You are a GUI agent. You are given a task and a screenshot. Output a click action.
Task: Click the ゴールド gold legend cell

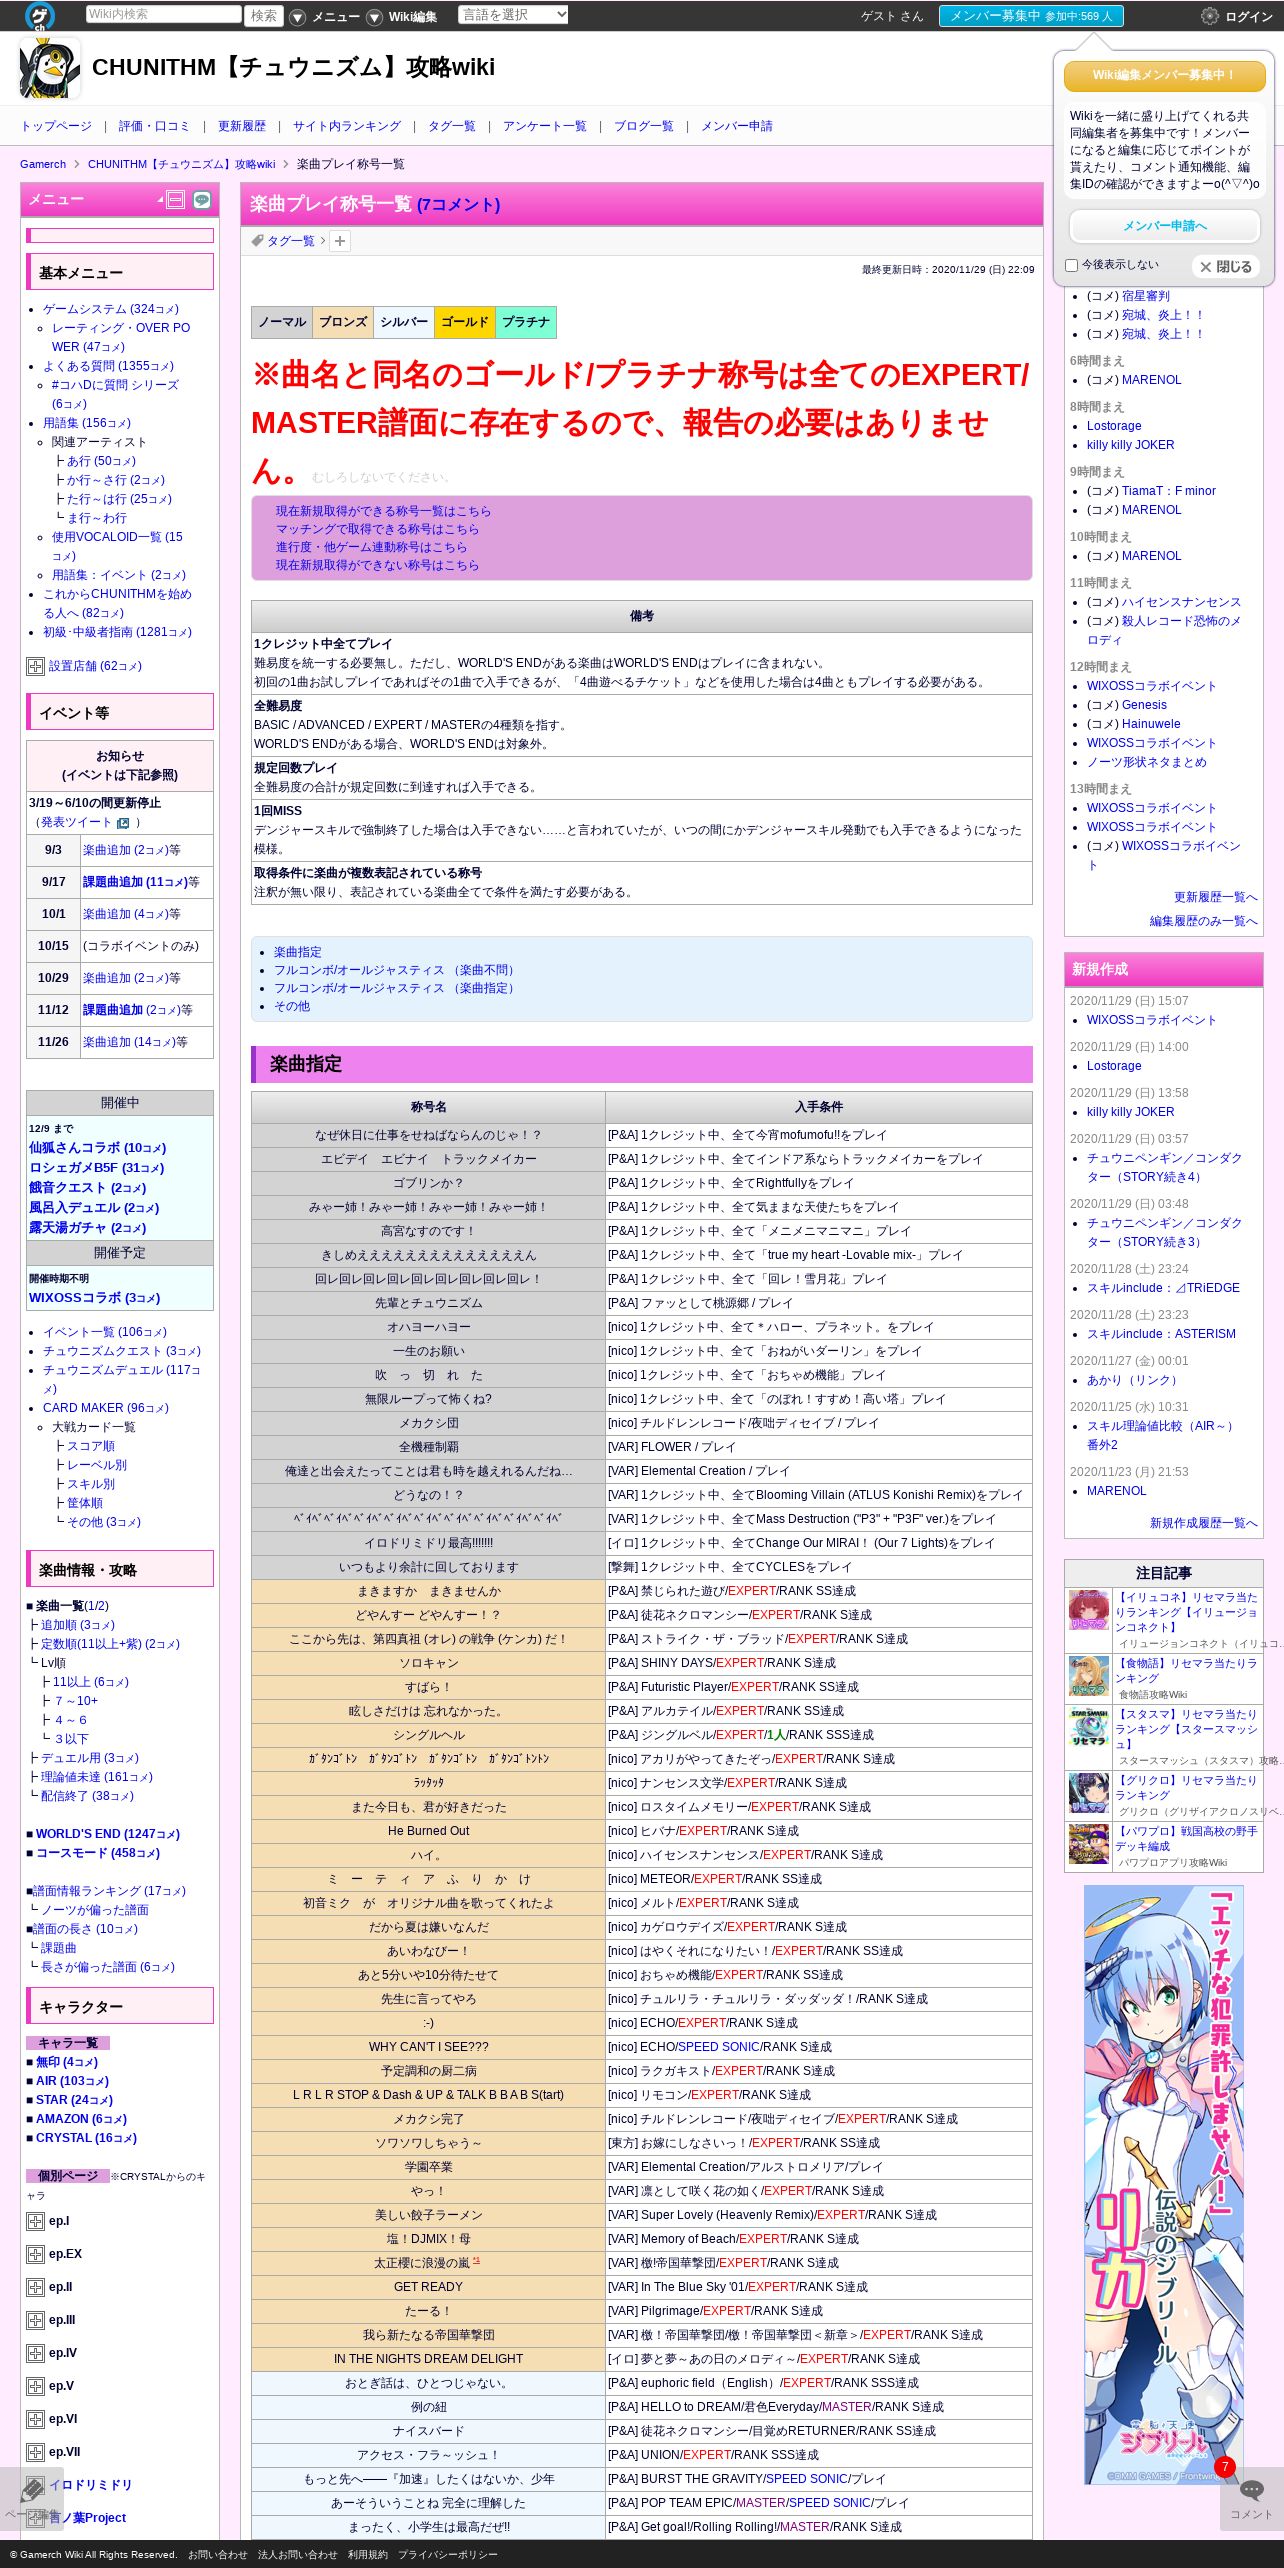point(465,322)
